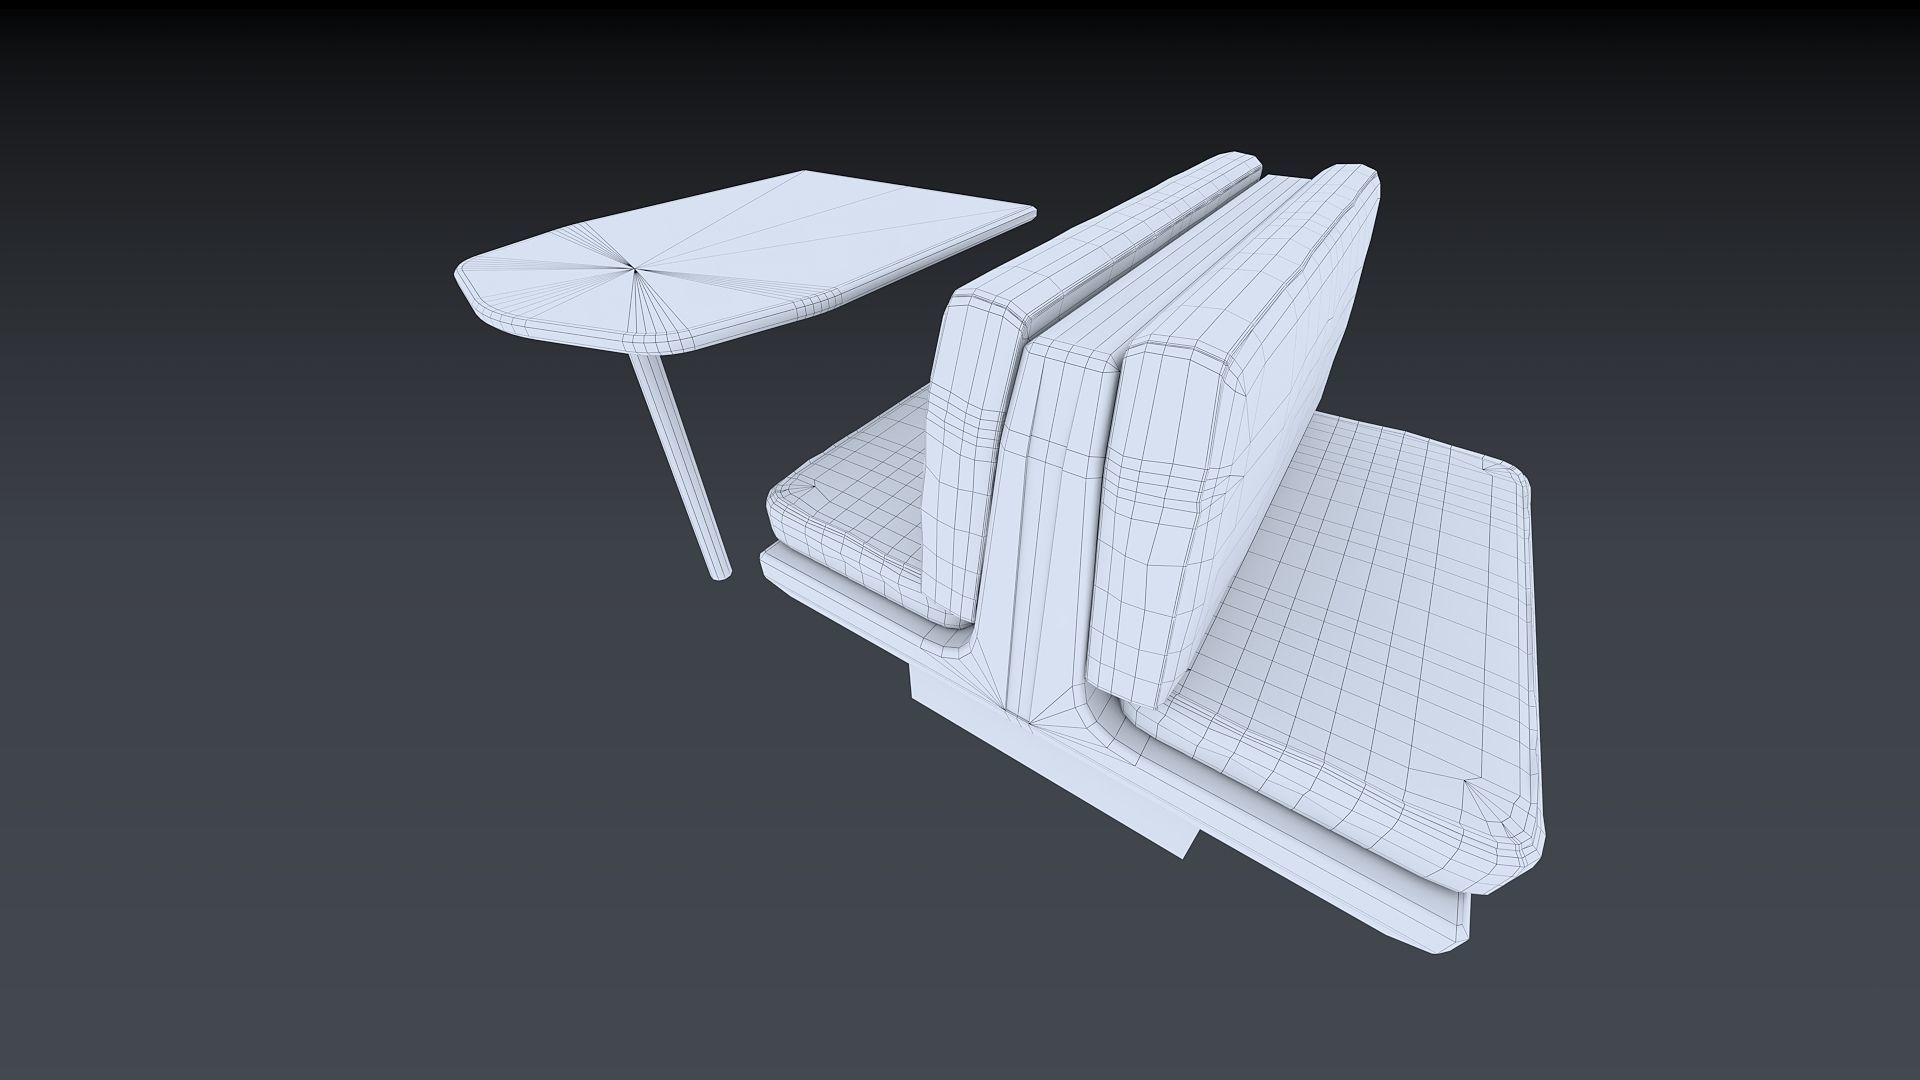Select the slanted table leg
Screen dimensions: 1920x1080
[680, 465]
